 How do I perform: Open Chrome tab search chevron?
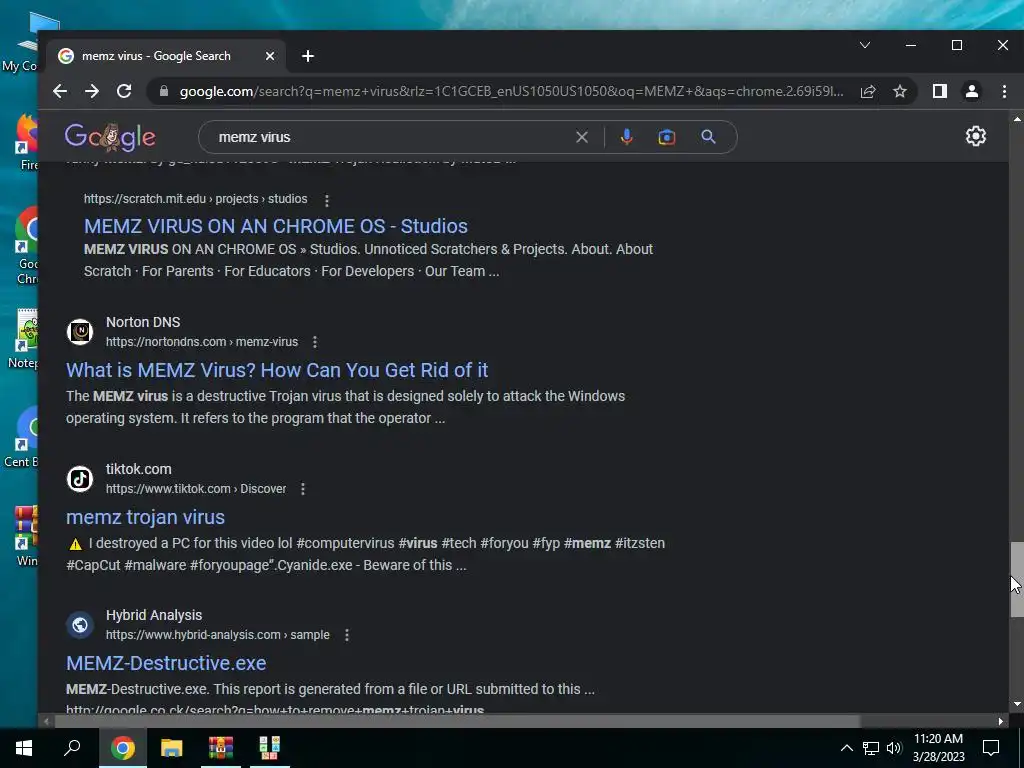coord(865,45)
